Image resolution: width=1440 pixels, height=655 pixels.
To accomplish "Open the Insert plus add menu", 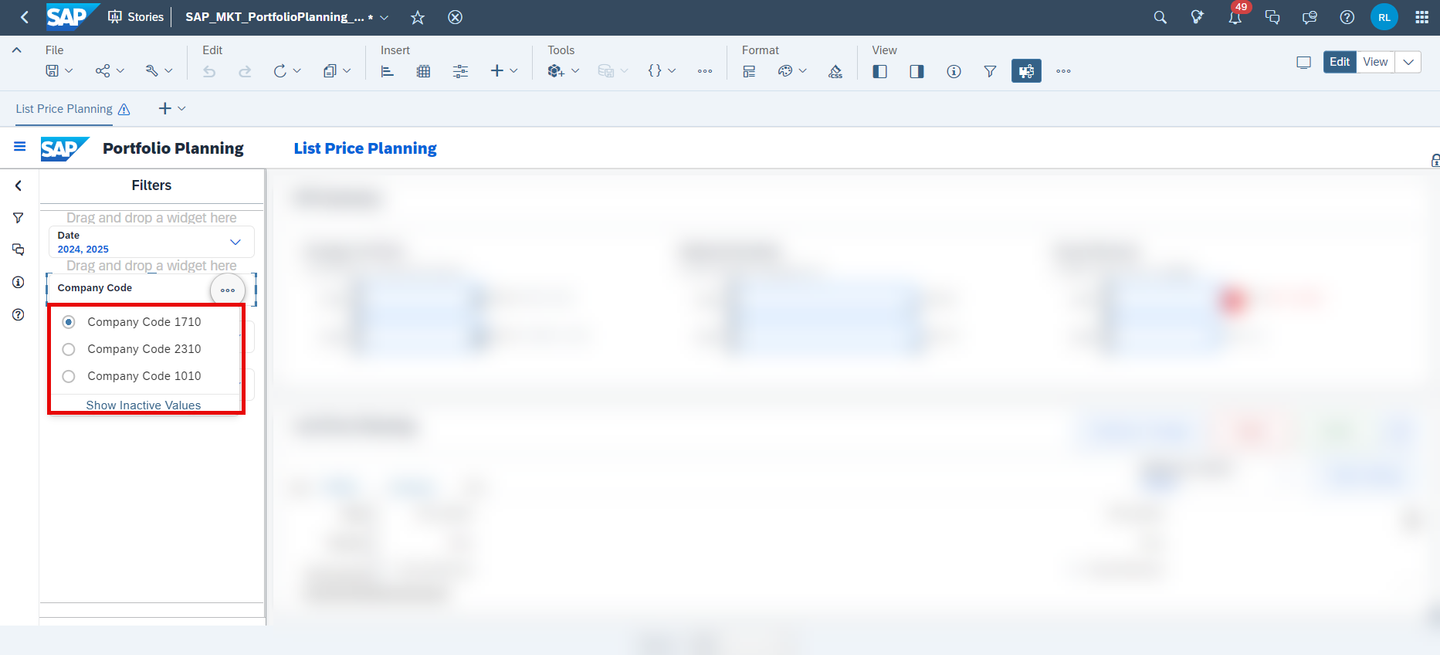I will tap(504, 71).
